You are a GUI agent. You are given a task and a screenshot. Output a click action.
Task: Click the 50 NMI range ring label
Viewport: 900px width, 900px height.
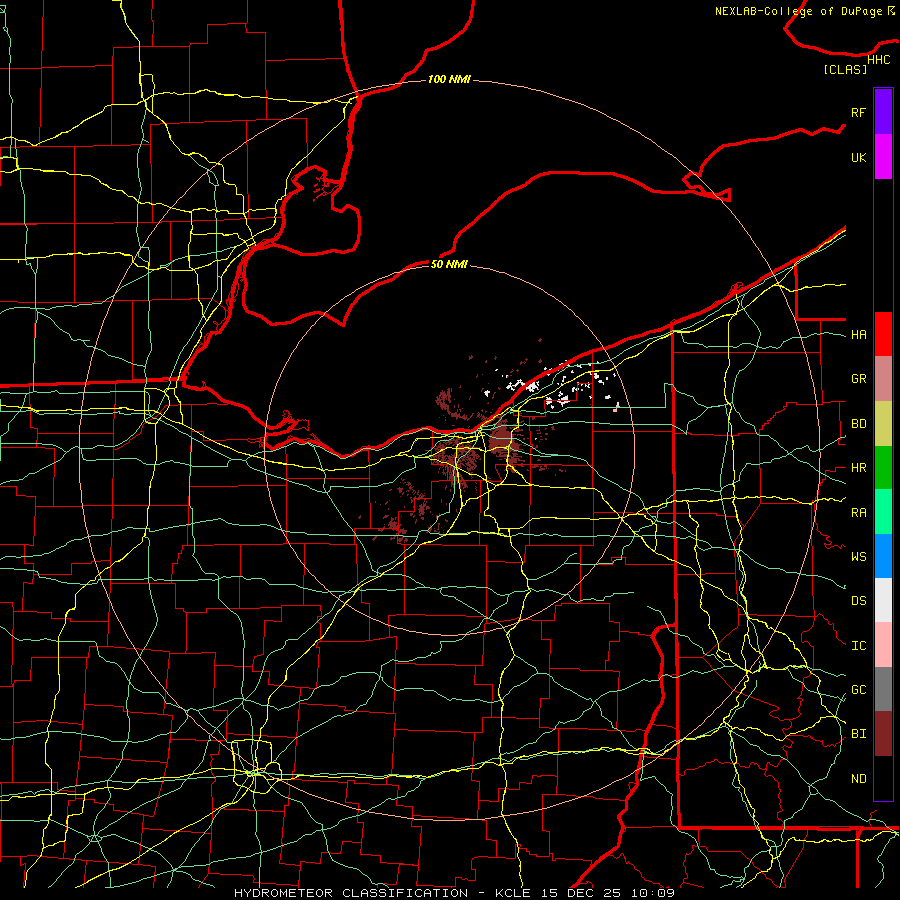pyautogui.click(x=449, y=264)
